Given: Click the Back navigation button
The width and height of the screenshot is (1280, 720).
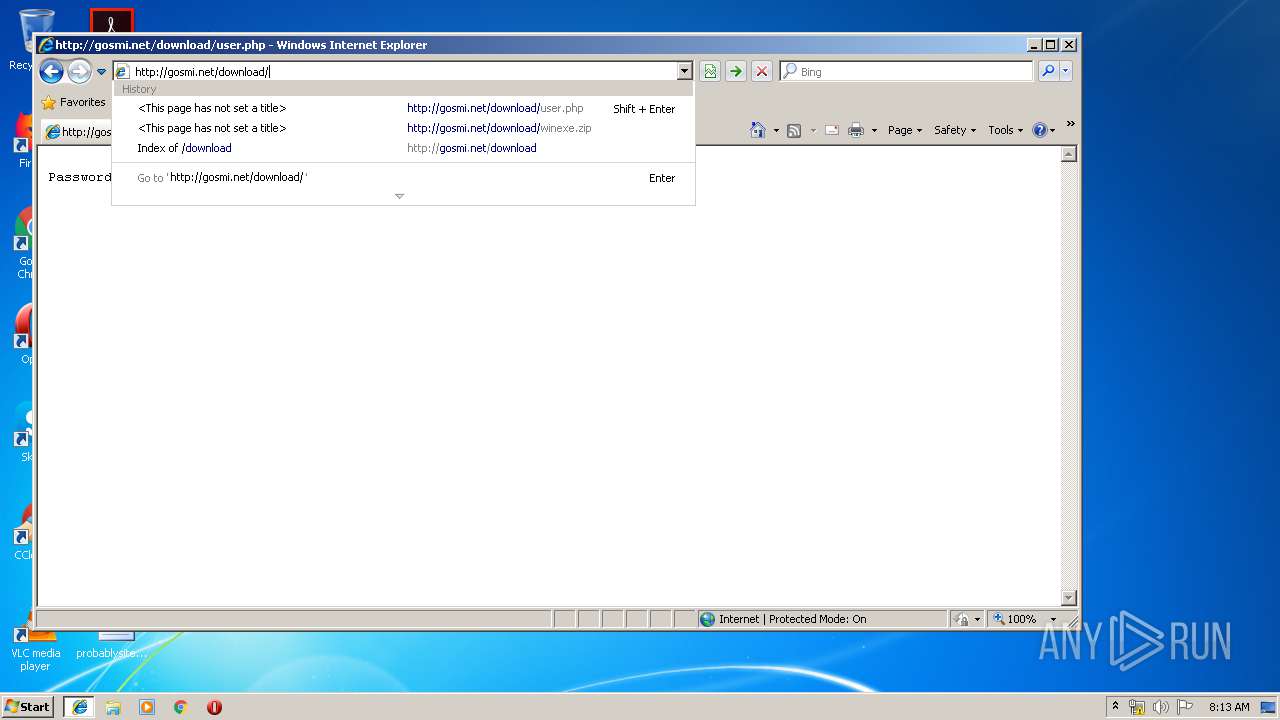Looking at the screenshot, I should [51, 71].
